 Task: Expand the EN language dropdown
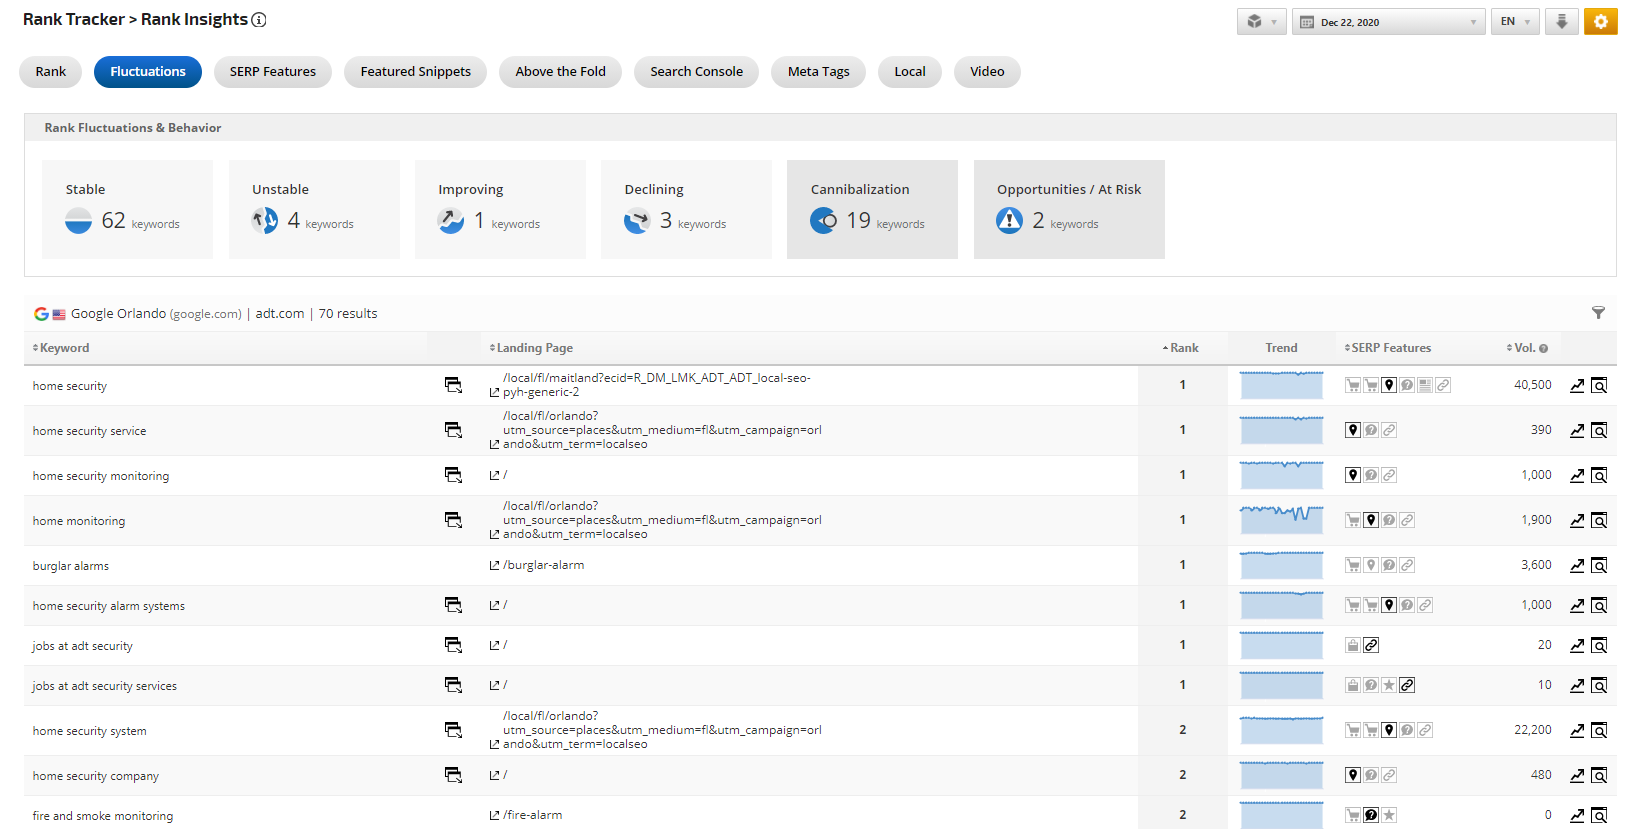tap(1514, 22)
